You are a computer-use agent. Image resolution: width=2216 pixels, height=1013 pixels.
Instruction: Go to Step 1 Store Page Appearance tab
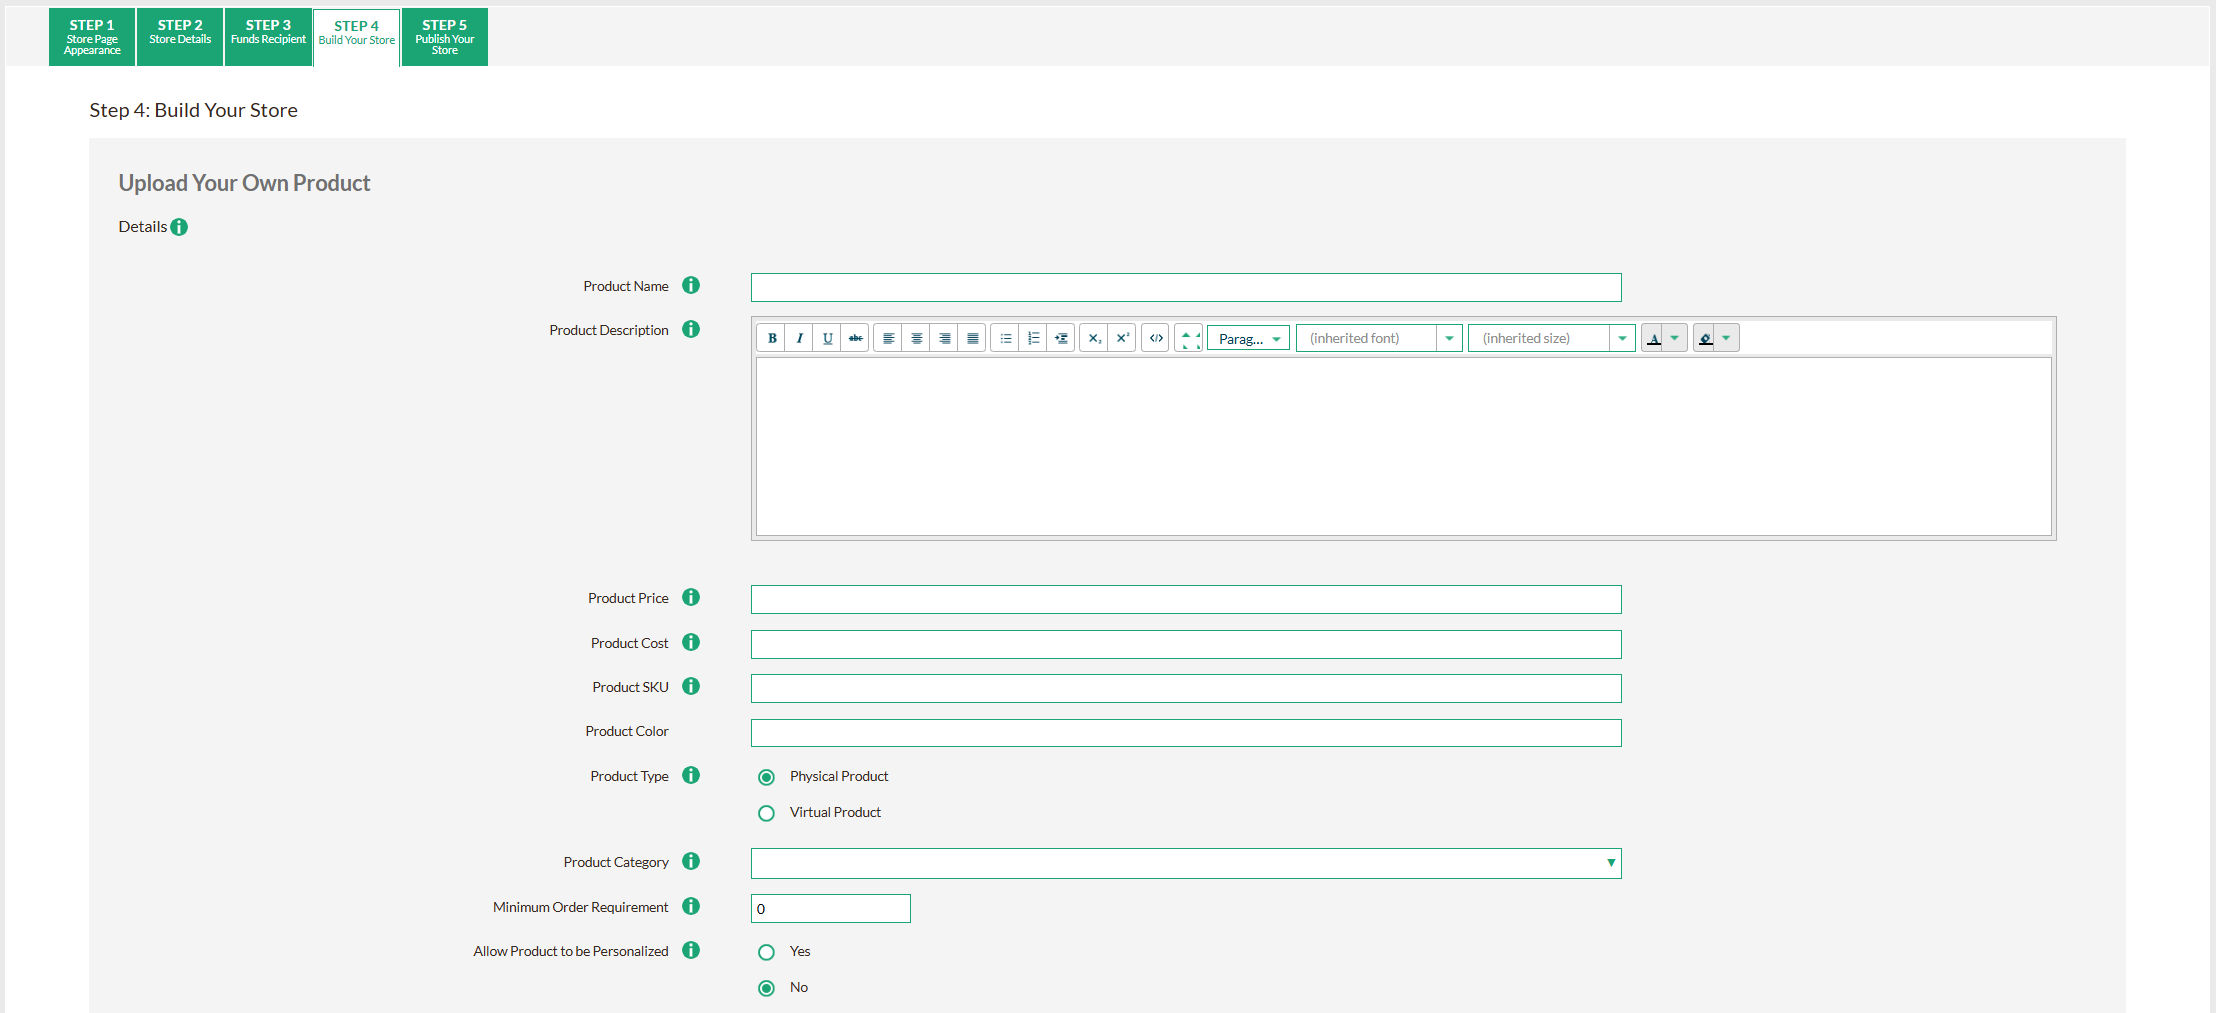pyautogui.click(x=92, y=37)
